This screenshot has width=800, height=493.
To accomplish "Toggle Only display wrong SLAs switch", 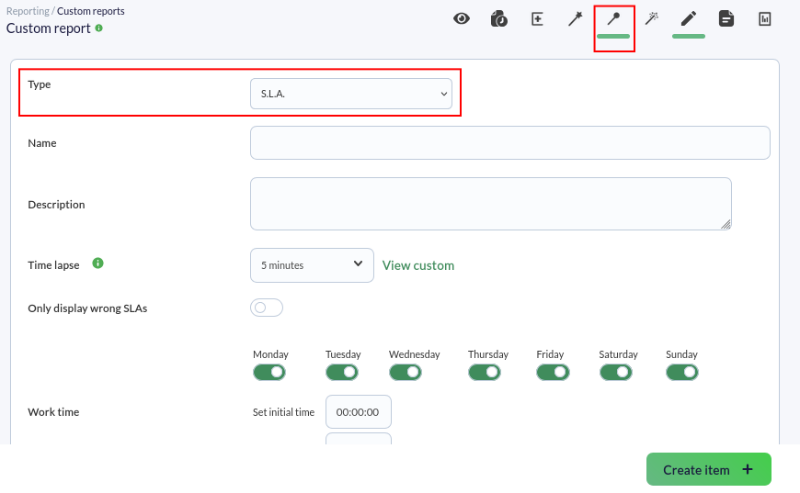I will 266,308.
